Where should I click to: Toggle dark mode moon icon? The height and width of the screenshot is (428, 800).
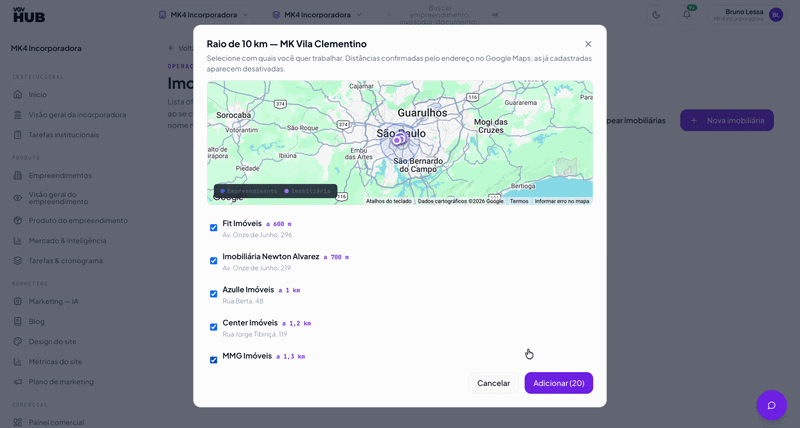coord(656,15)
